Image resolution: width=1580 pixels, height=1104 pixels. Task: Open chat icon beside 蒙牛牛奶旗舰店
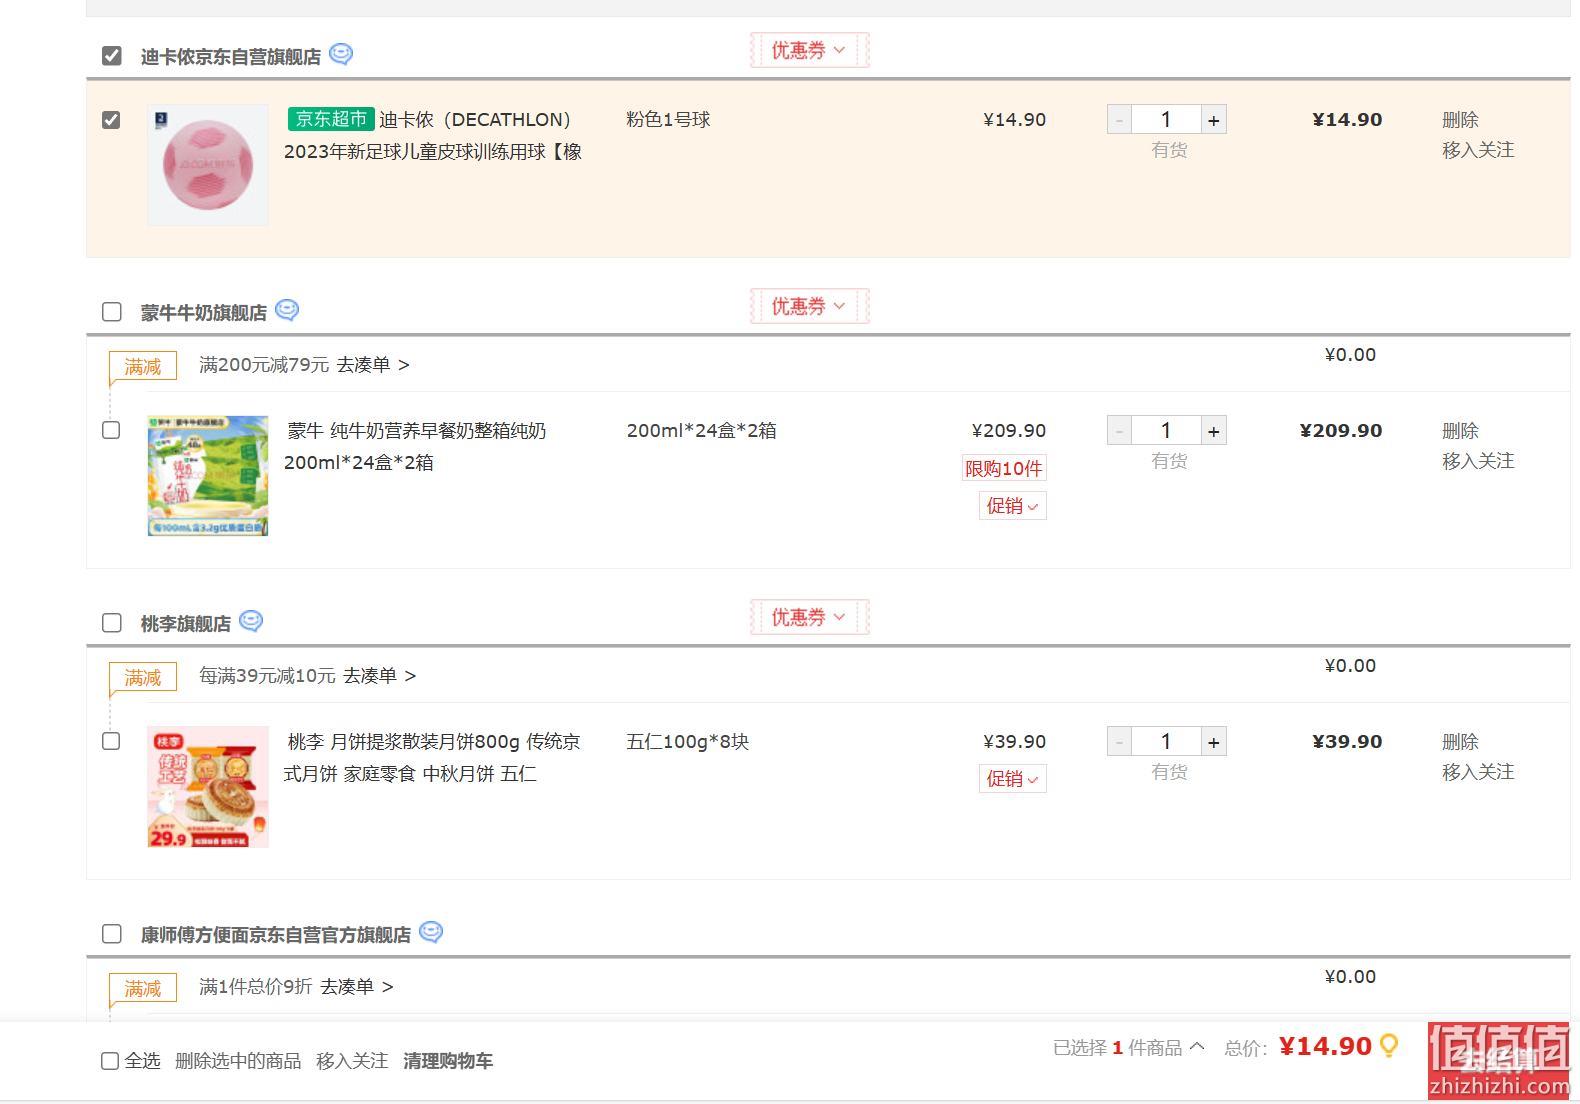tap(287, 310)
